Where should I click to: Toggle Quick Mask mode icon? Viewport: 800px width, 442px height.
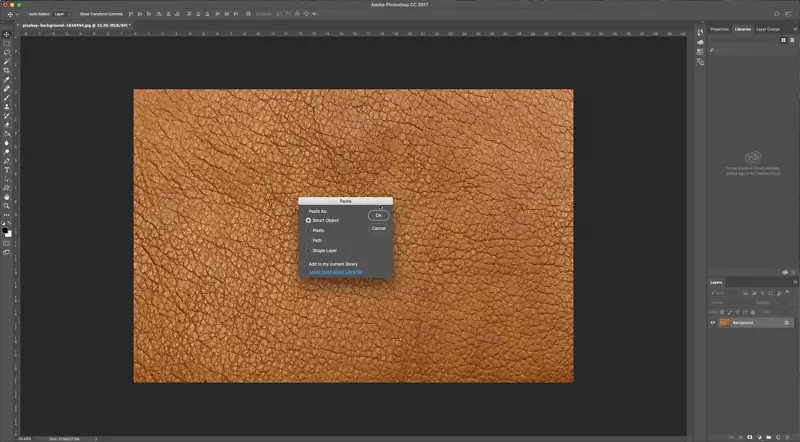coord(7,243)
